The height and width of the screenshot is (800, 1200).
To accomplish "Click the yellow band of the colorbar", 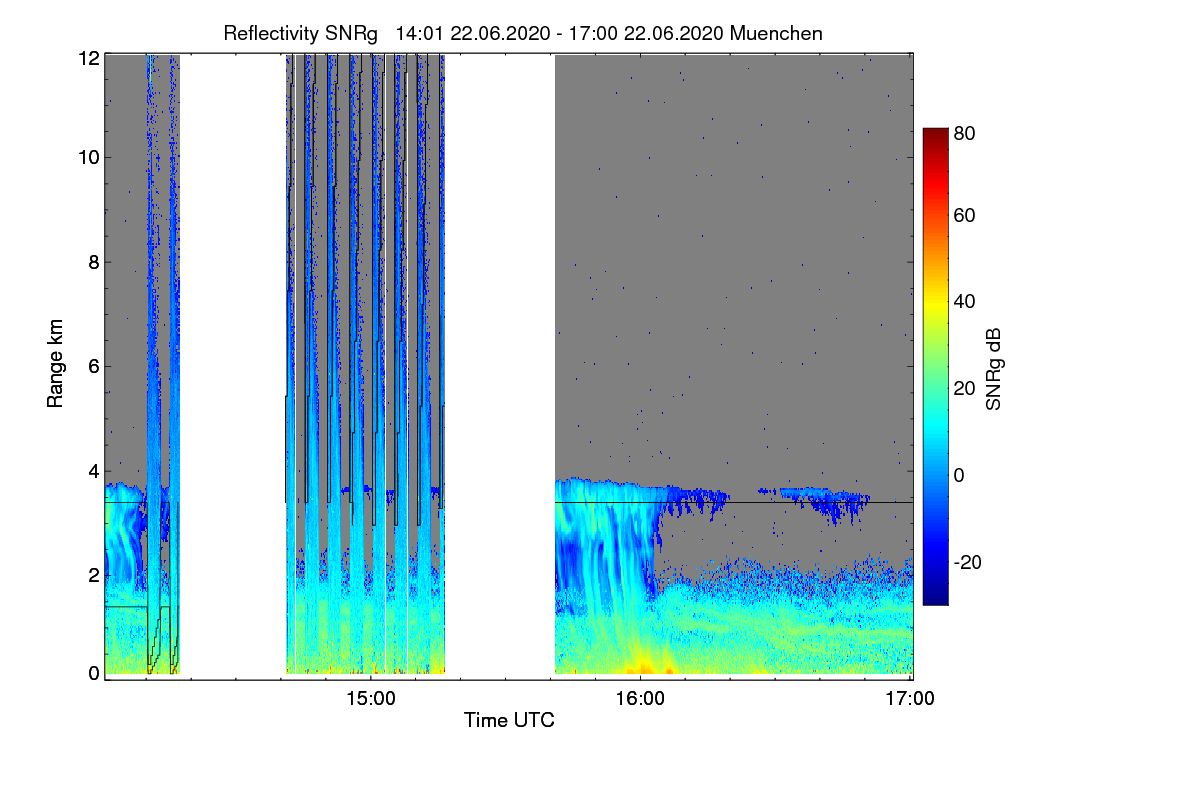I will (x=934, y=305).
